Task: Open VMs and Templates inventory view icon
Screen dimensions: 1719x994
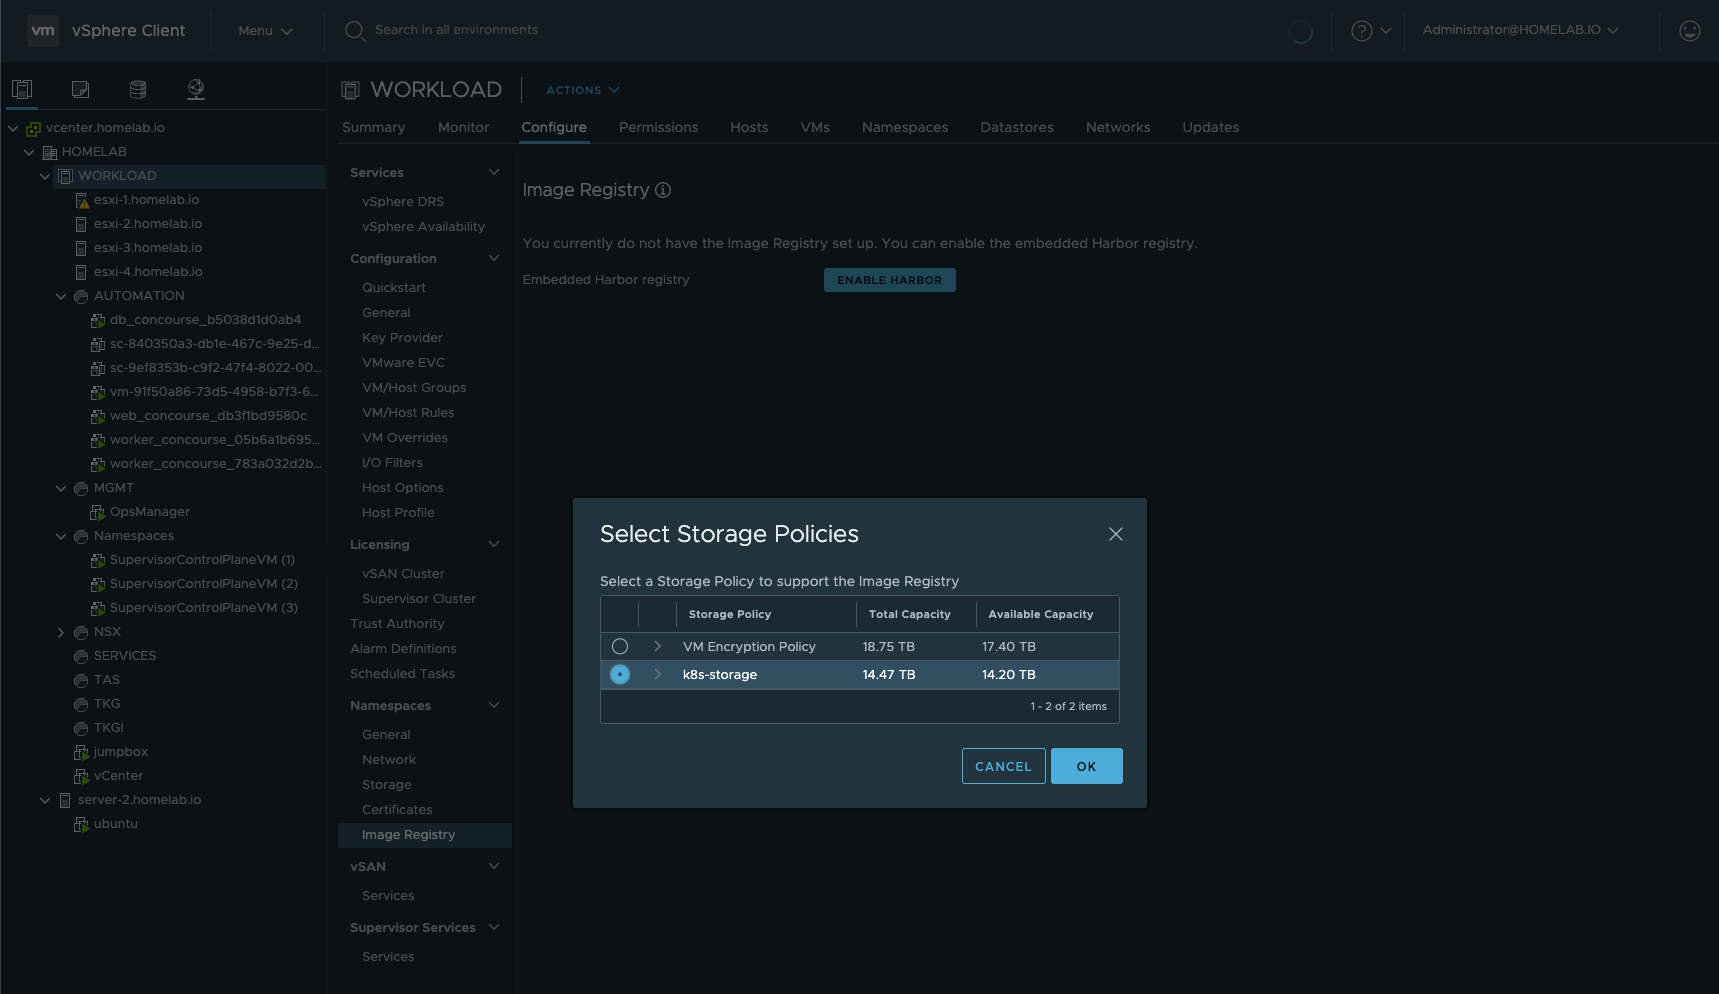Action: click(80, 89)
